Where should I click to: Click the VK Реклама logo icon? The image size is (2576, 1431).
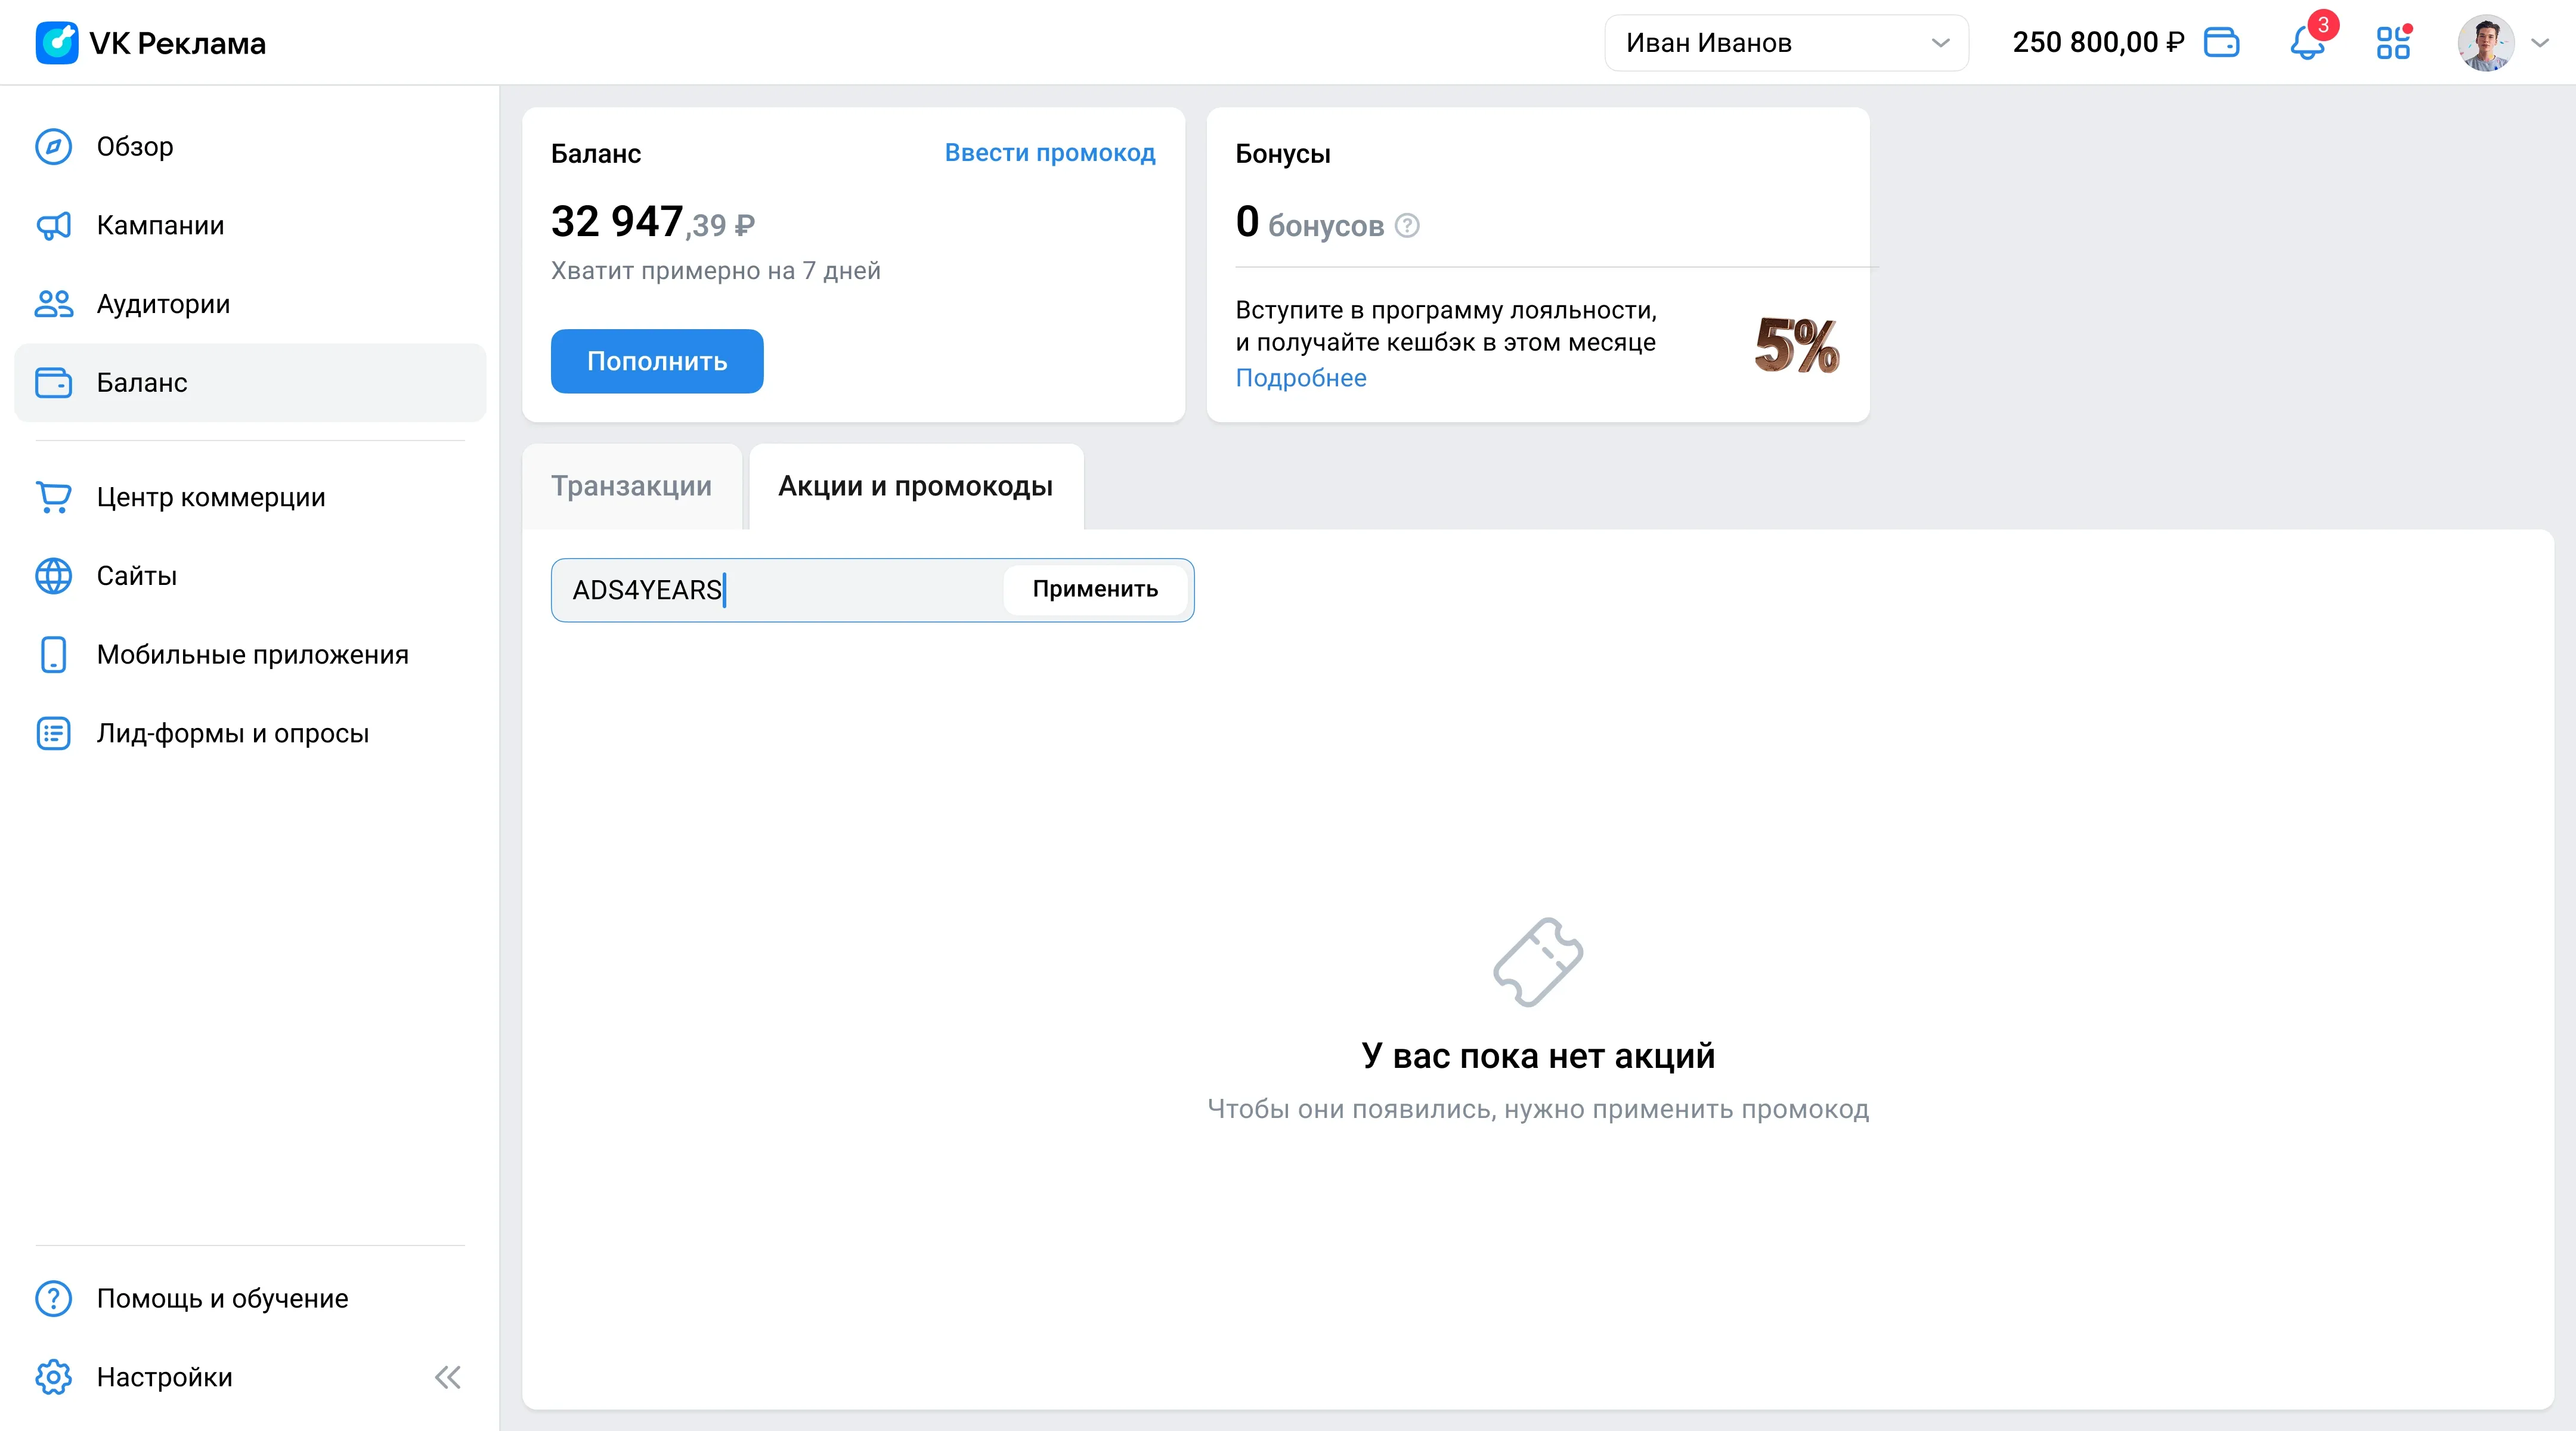tap(57, 43)
